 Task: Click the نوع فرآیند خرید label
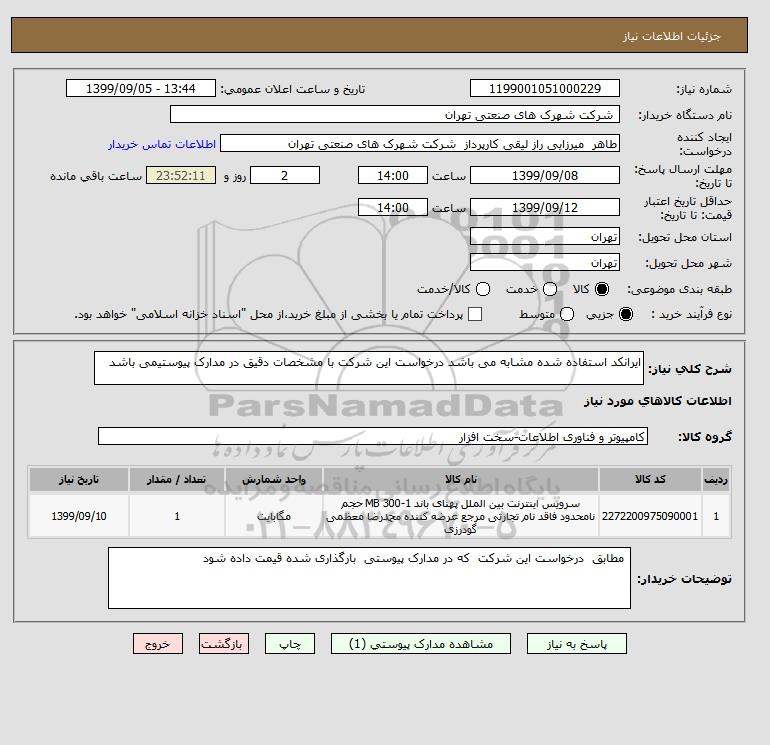(x=691, y=314)
